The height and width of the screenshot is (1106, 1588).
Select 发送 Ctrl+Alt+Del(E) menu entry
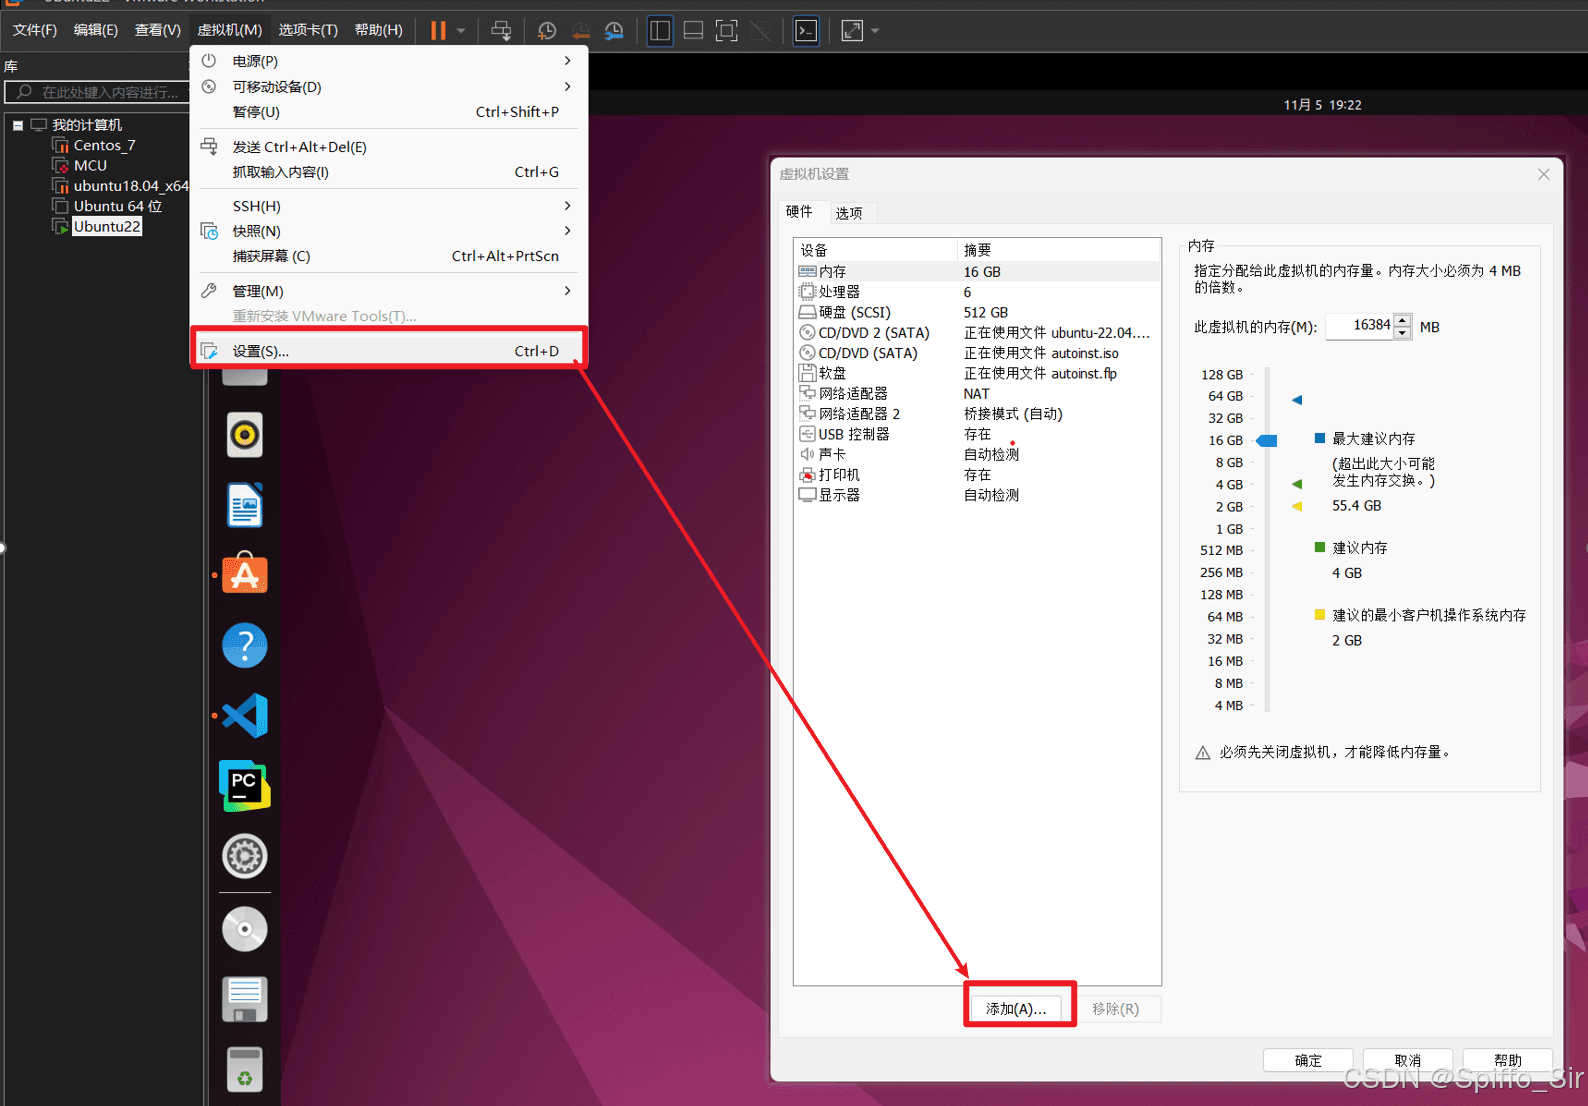coord(388,147)
